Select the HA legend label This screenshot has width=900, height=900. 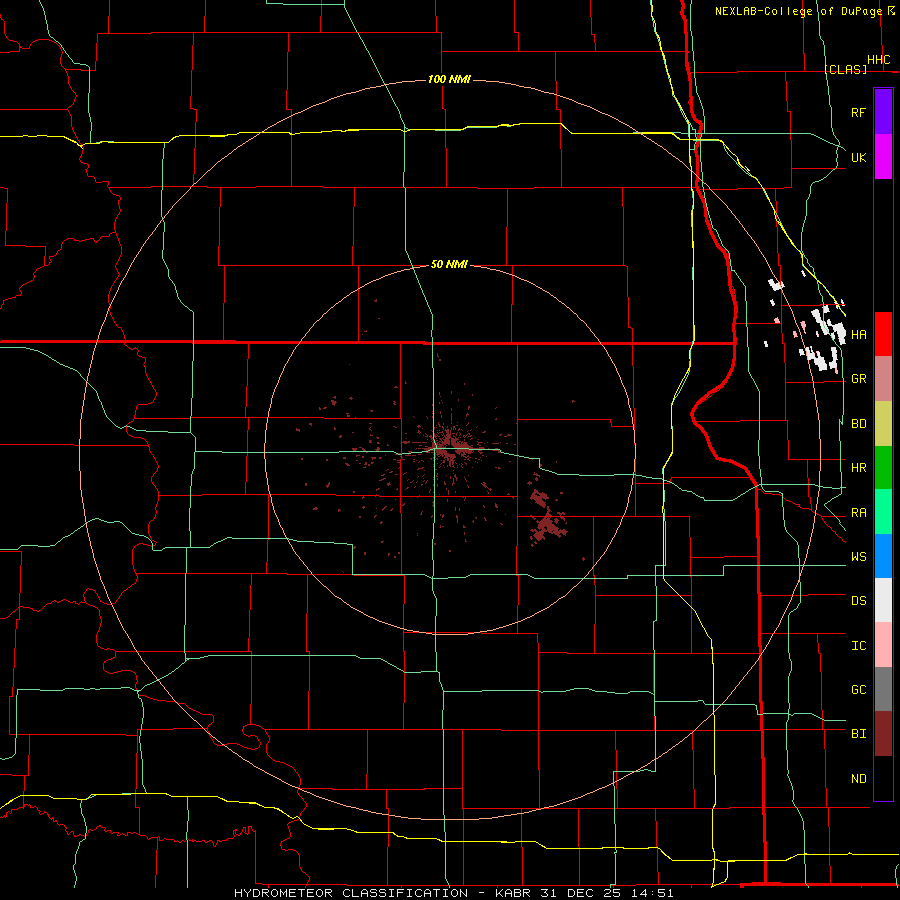coord(858,334)
